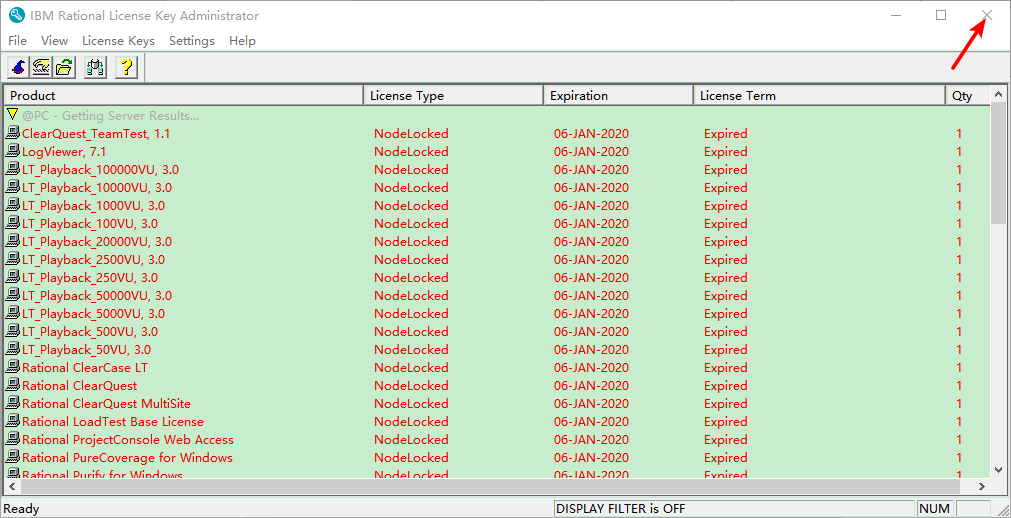Click 'NodeLocked' in the Rational ClearQuest row

pyautogui.click(x=411, y=386)
